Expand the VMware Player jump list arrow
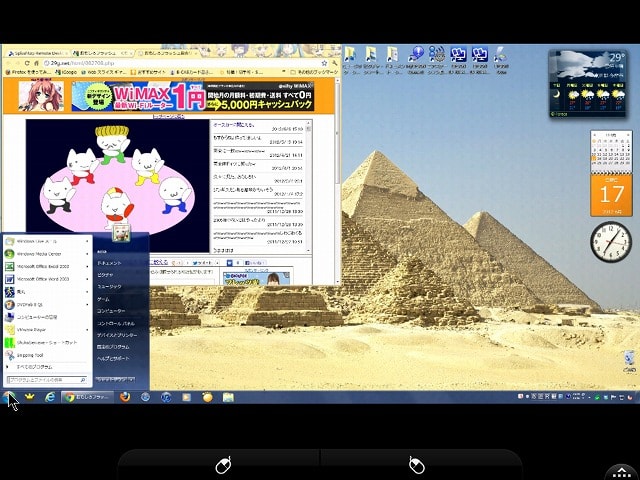The image size is (640, 480). tap(87, 330)
